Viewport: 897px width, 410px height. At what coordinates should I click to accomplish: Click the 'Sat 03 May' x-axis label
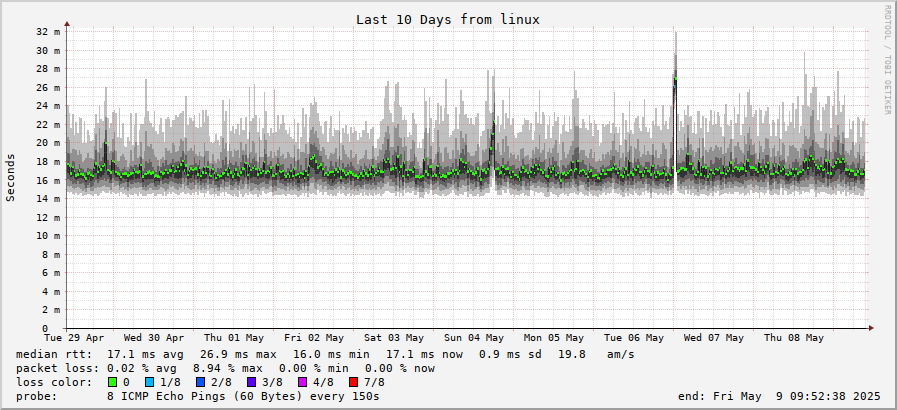394,338
